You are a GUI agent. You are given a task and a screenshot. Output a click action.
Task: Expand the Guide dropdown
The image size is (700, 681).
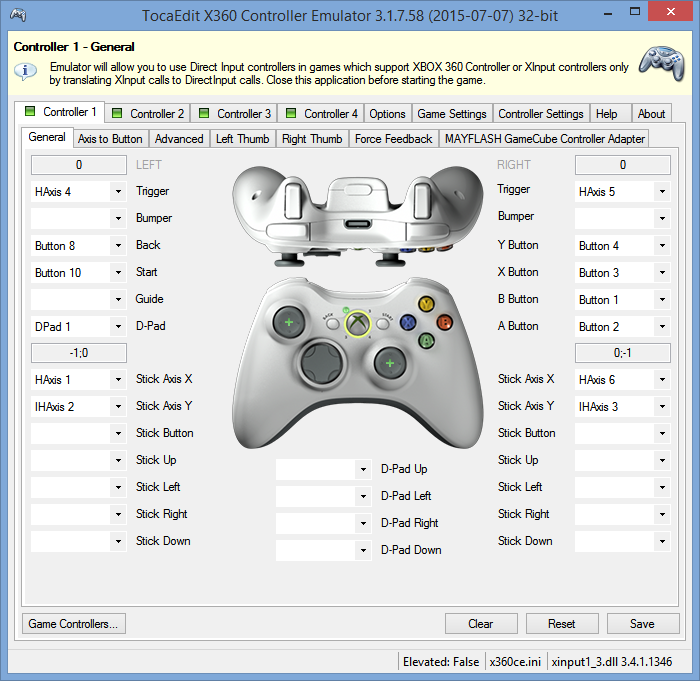(x=118, y=299)
